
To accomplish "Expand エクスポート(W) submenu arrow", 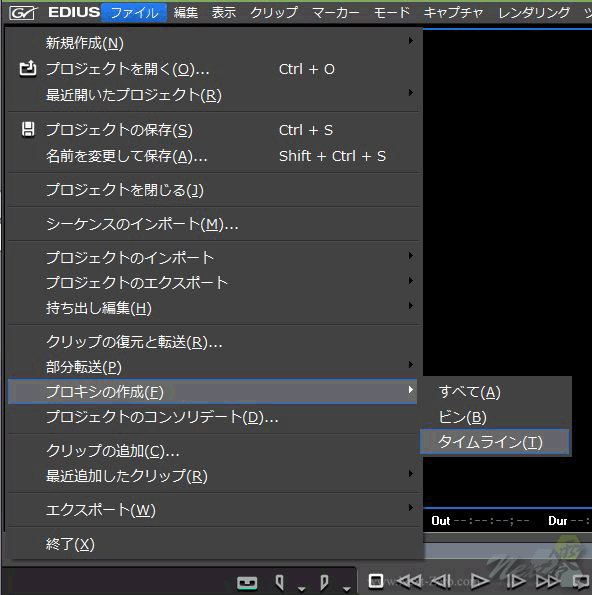I will coord(411,507).
